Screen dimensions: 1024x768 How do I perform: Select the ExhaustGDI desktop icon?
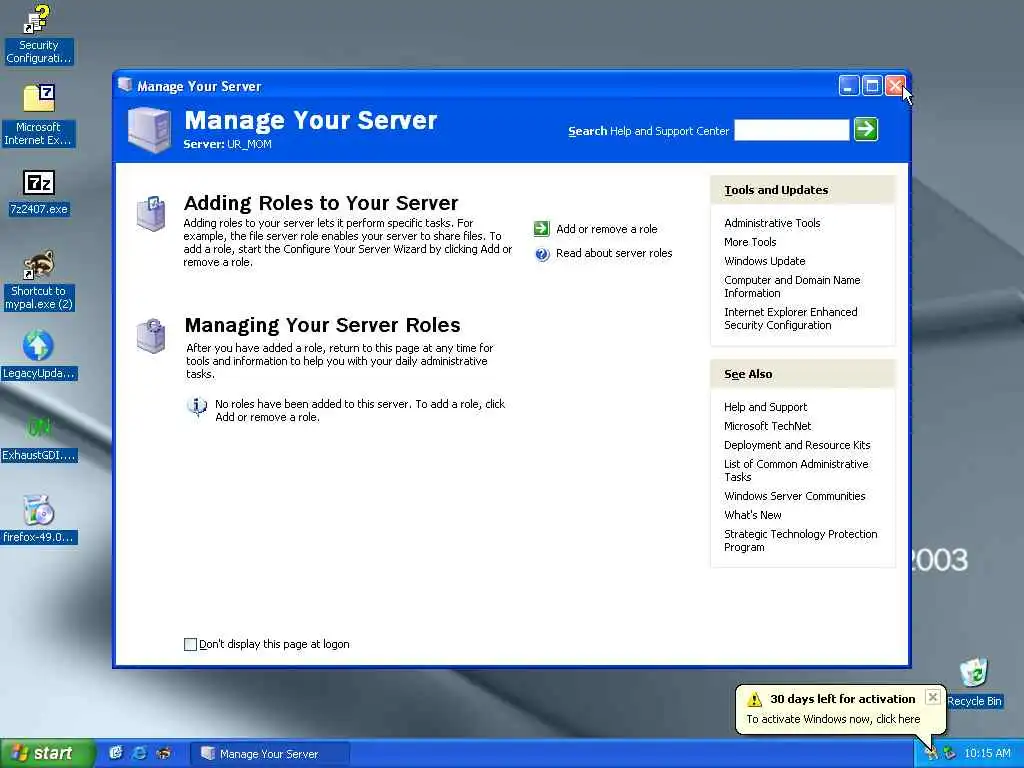(39, 439)
